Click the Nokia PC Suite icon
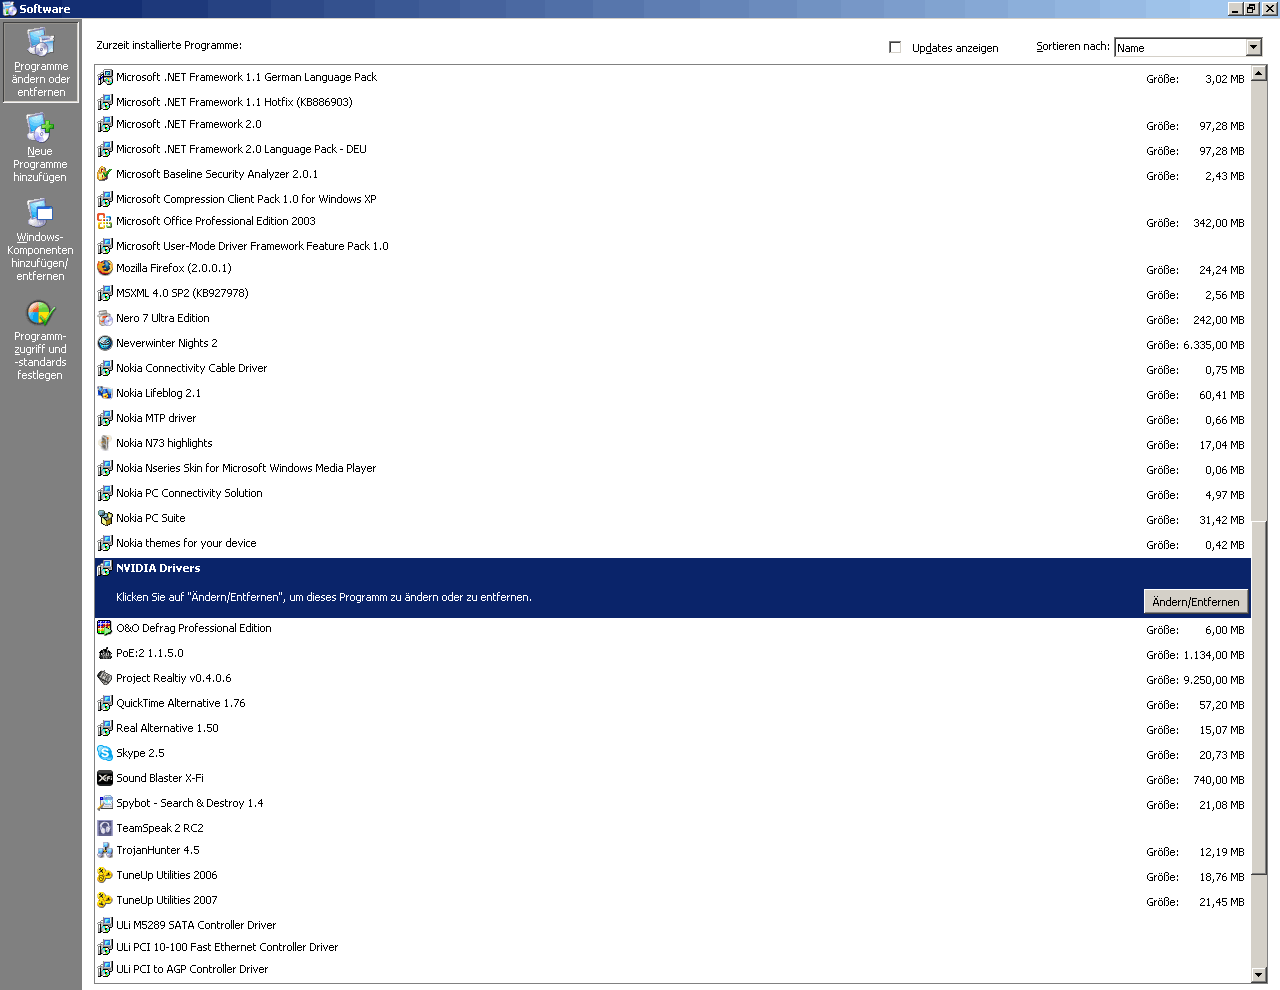The height and width of the screenshot is (990, 1280). (x=105, y=518)
